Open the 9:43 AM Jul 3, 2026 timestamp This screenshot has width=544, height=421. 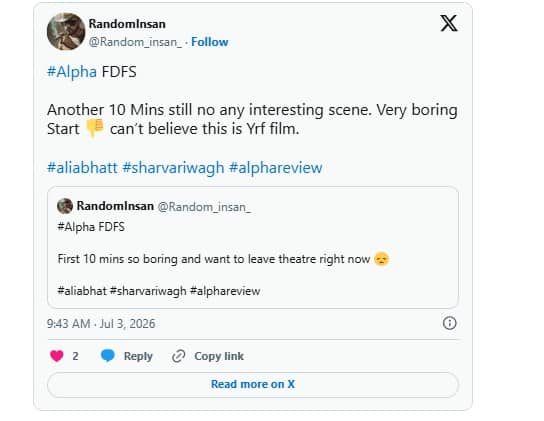click(x=101, y=324)
